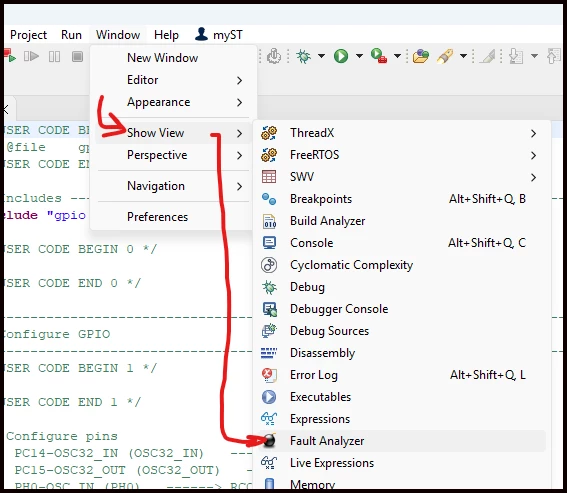Click the Error Log icon
The height and width of the screenshot is (493, 567).
point(269,375)
